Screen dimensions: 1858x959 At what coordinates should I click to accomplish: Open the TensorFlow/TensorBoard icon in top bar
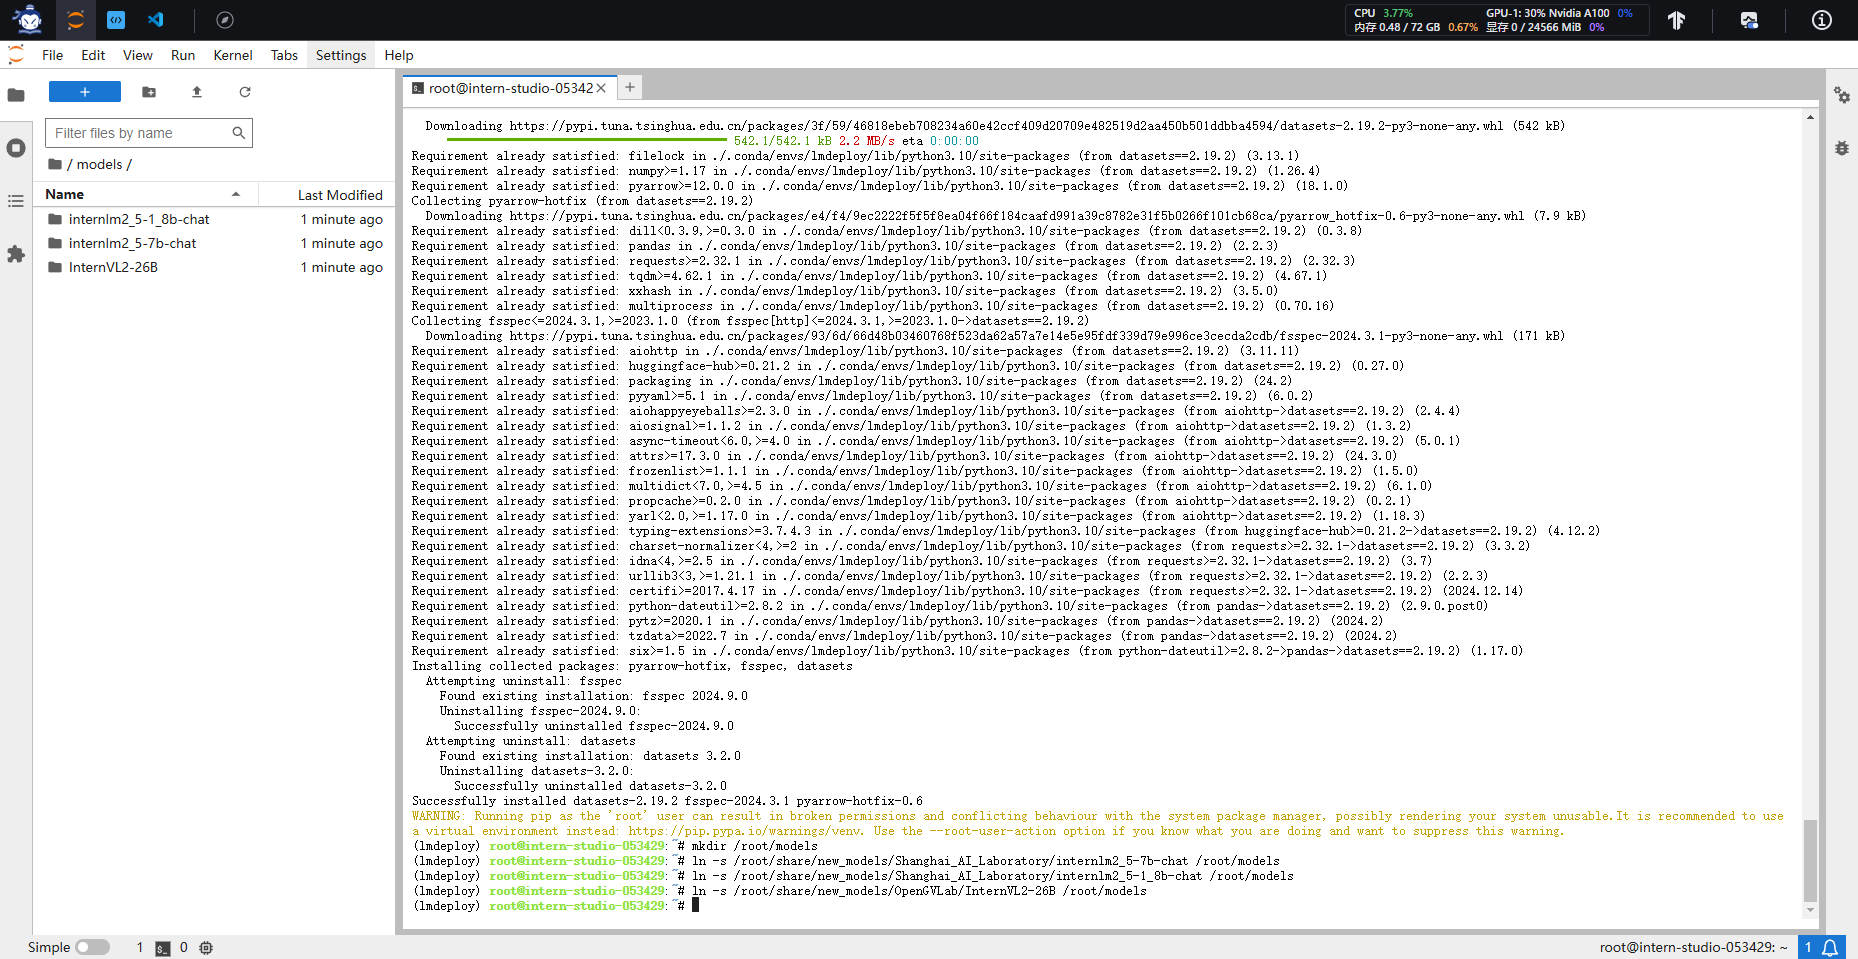click(1677, 20)
